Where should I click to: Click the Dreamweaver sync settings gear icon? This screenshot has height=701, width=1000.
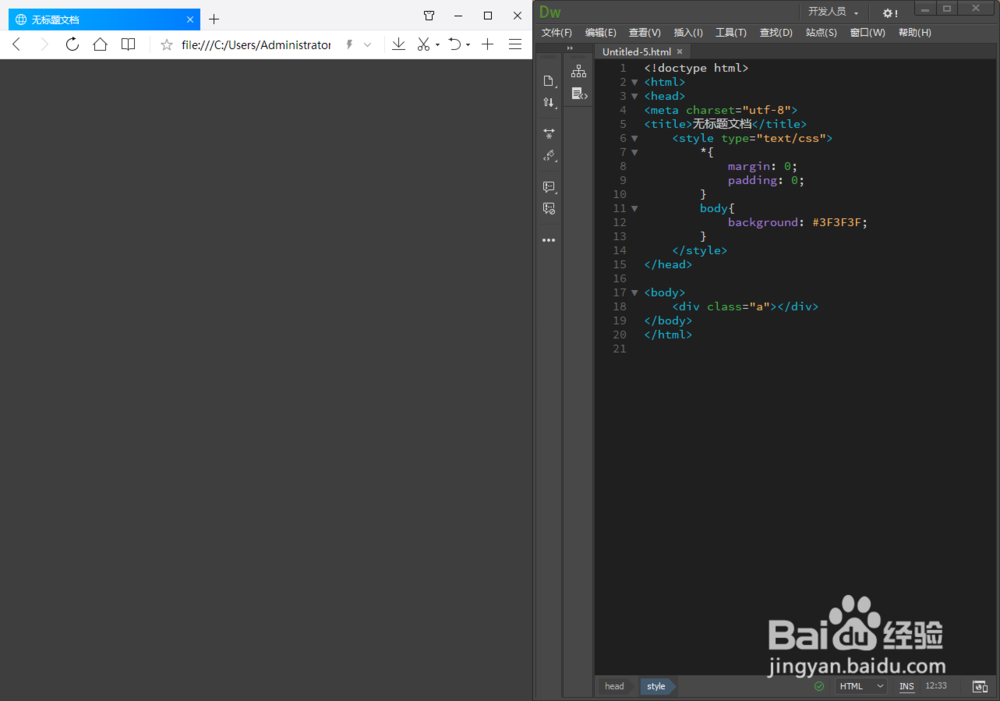coord(890,13)
